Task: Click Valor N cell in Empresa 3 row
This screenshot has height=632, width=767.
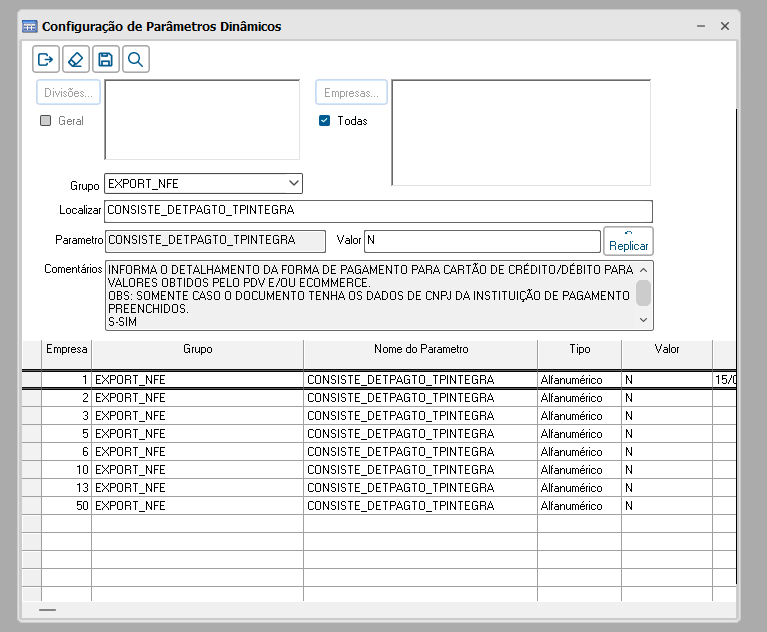Action: (667, 416)
